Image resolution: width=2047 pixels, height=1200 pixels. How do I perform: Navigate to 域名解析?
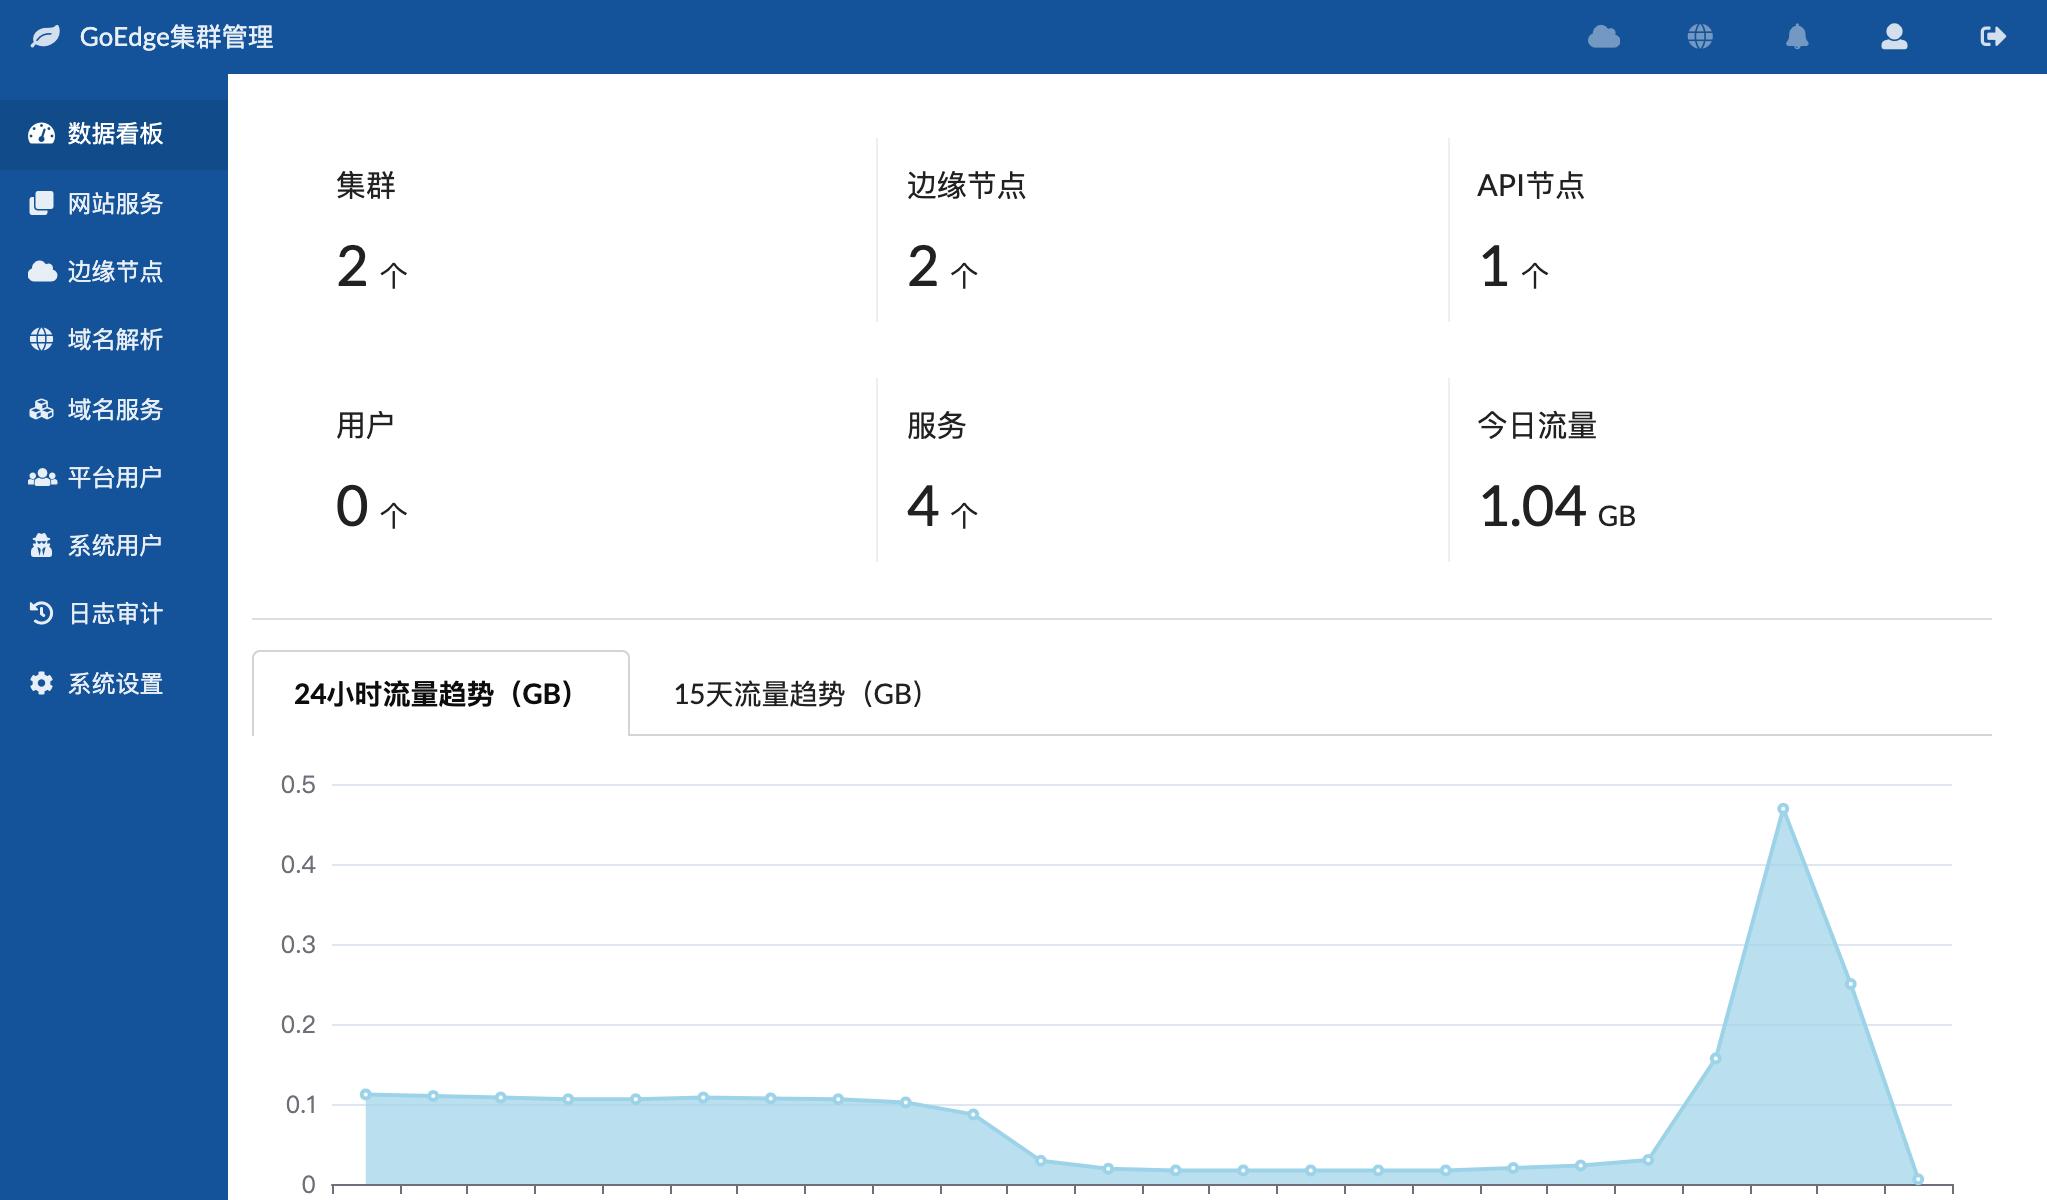tap(114, 339)
